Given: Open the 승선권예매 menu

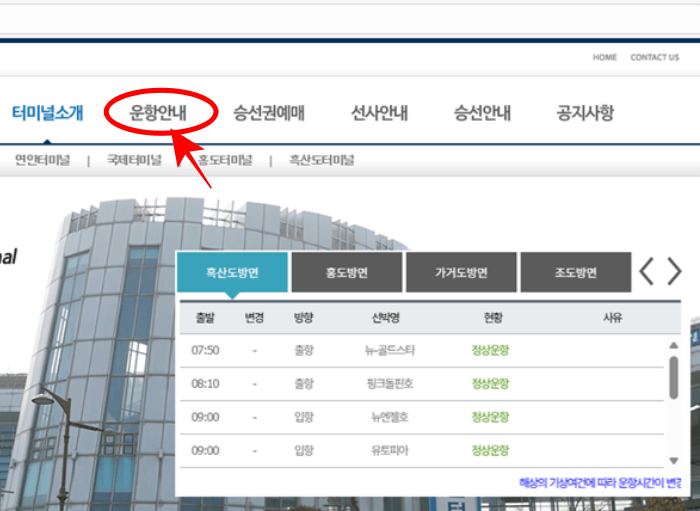Looking at the screenshot, I should click(x=269, y=112).
